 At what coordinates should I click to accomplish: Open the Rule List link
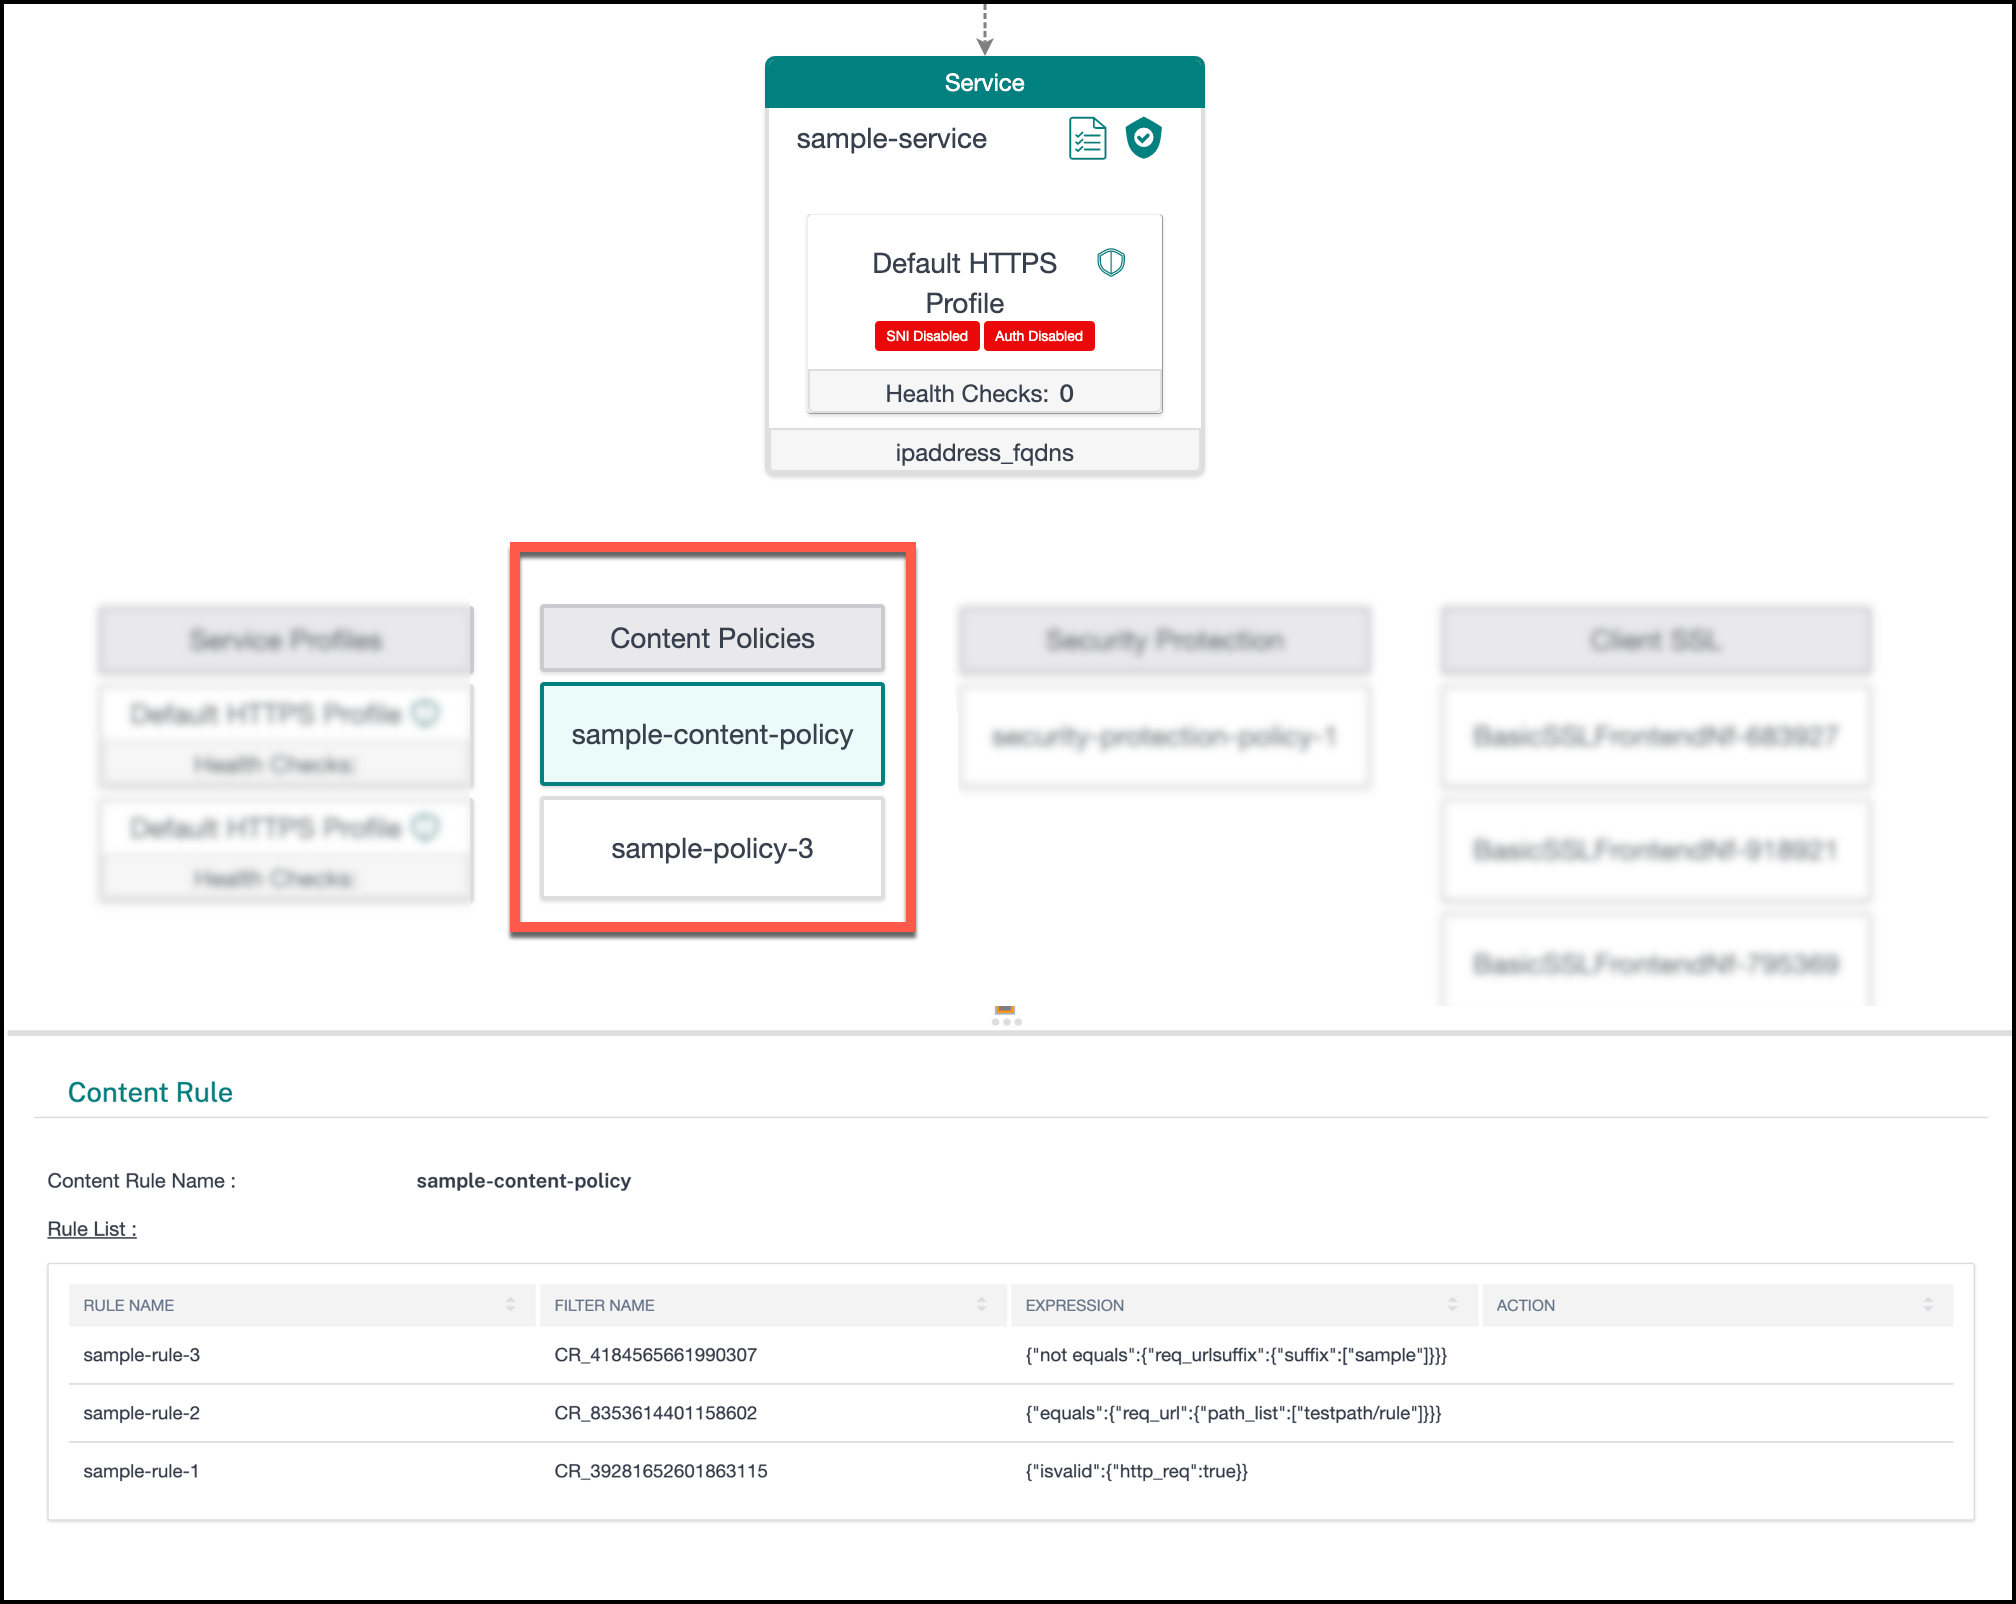click(92, 1229)
